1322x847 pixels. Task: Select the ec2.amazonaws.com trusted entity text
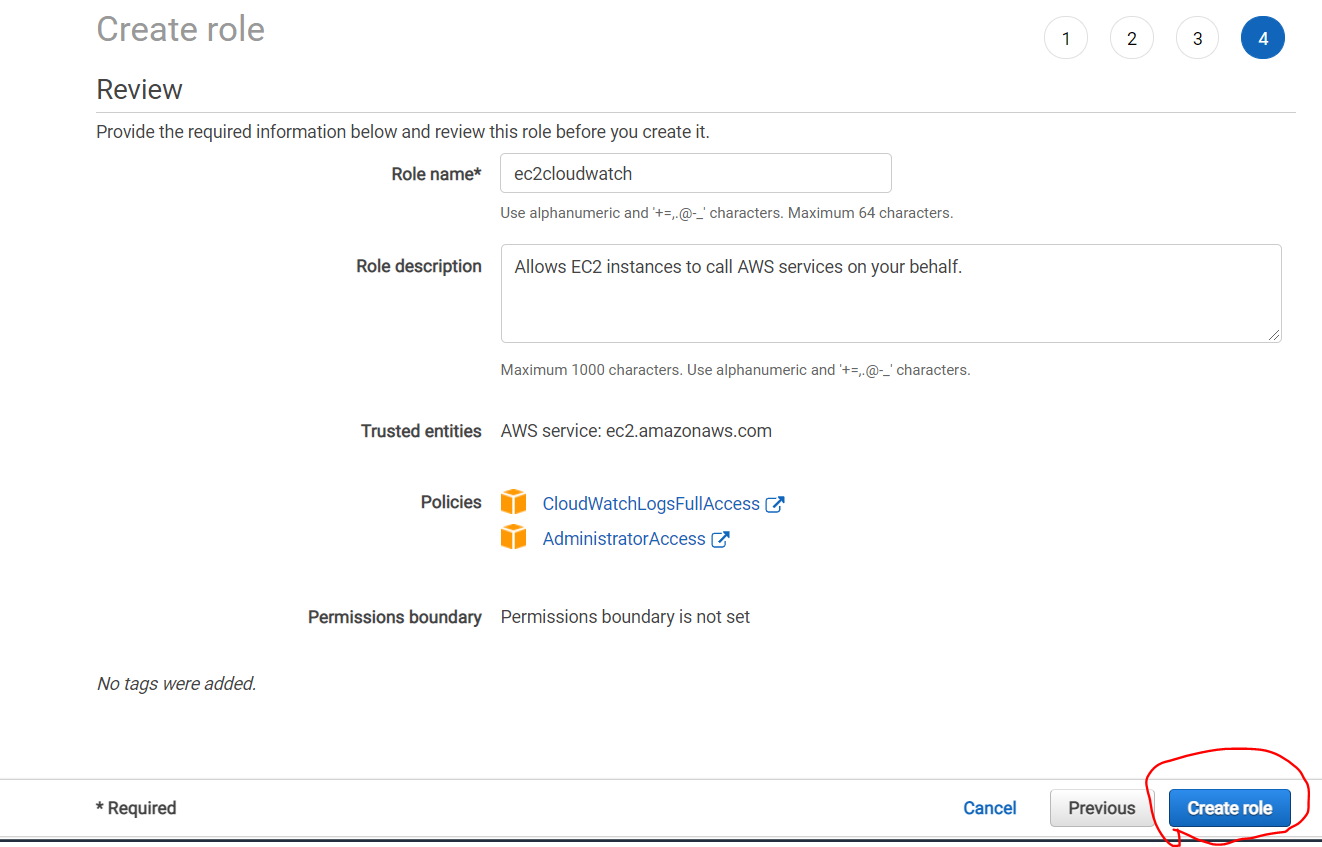coord(689,431)
